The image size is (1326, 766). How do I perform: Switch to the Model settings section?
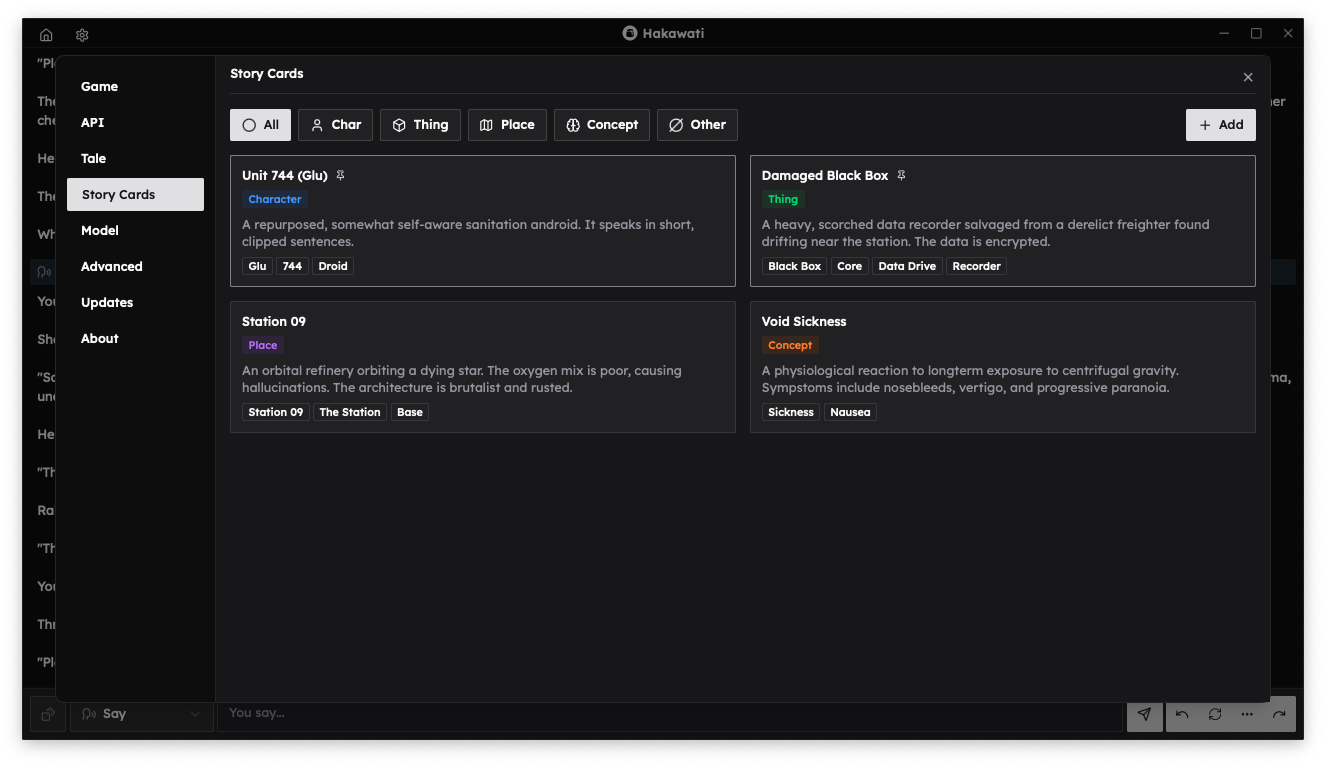pos(100,231)
